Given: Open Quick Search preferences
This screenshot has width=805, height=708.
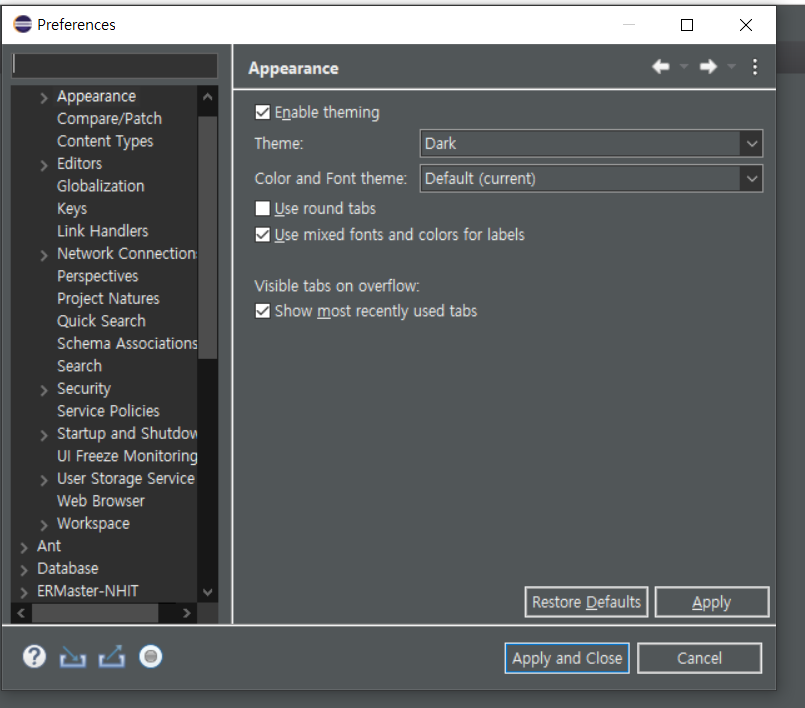Looking at the screenshot, I should [101, 321].
